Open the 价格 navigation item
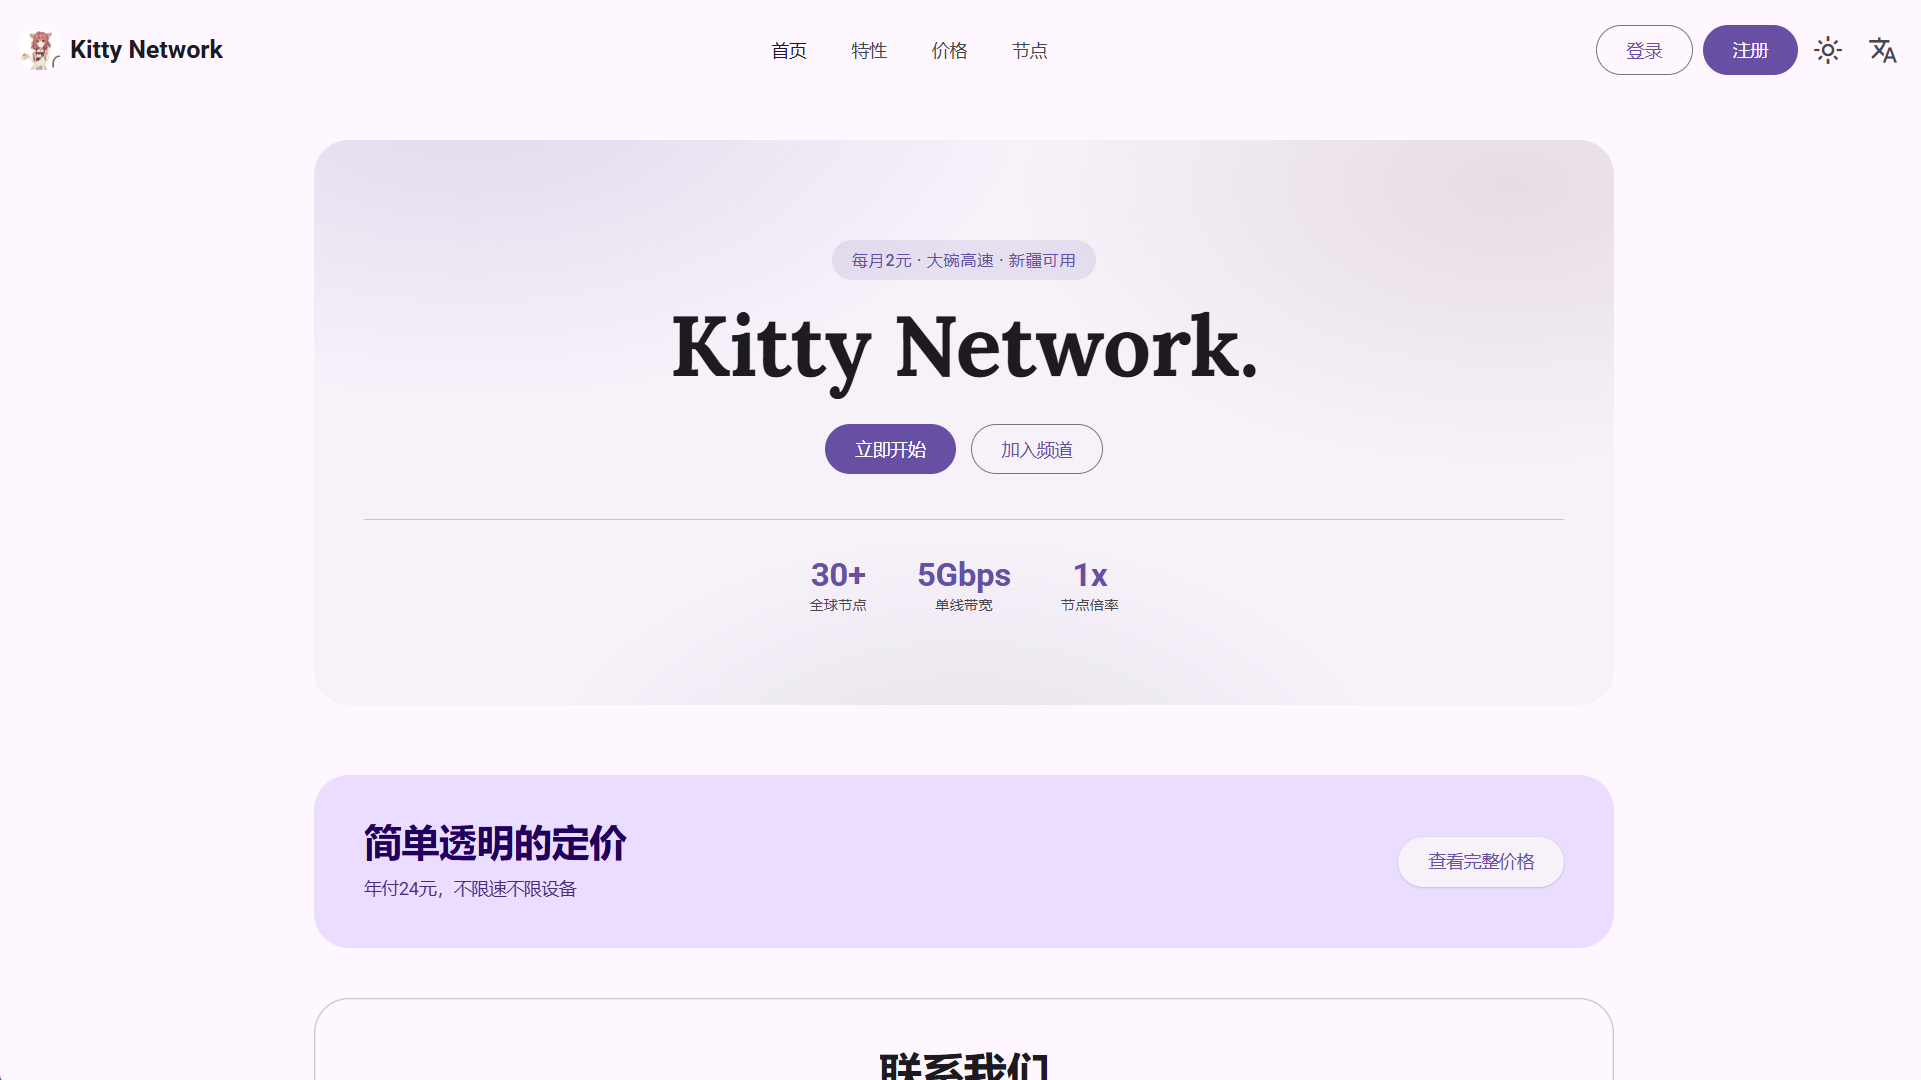The height and width of the screenshot is (1080, 1921). (x=949, y=50)
